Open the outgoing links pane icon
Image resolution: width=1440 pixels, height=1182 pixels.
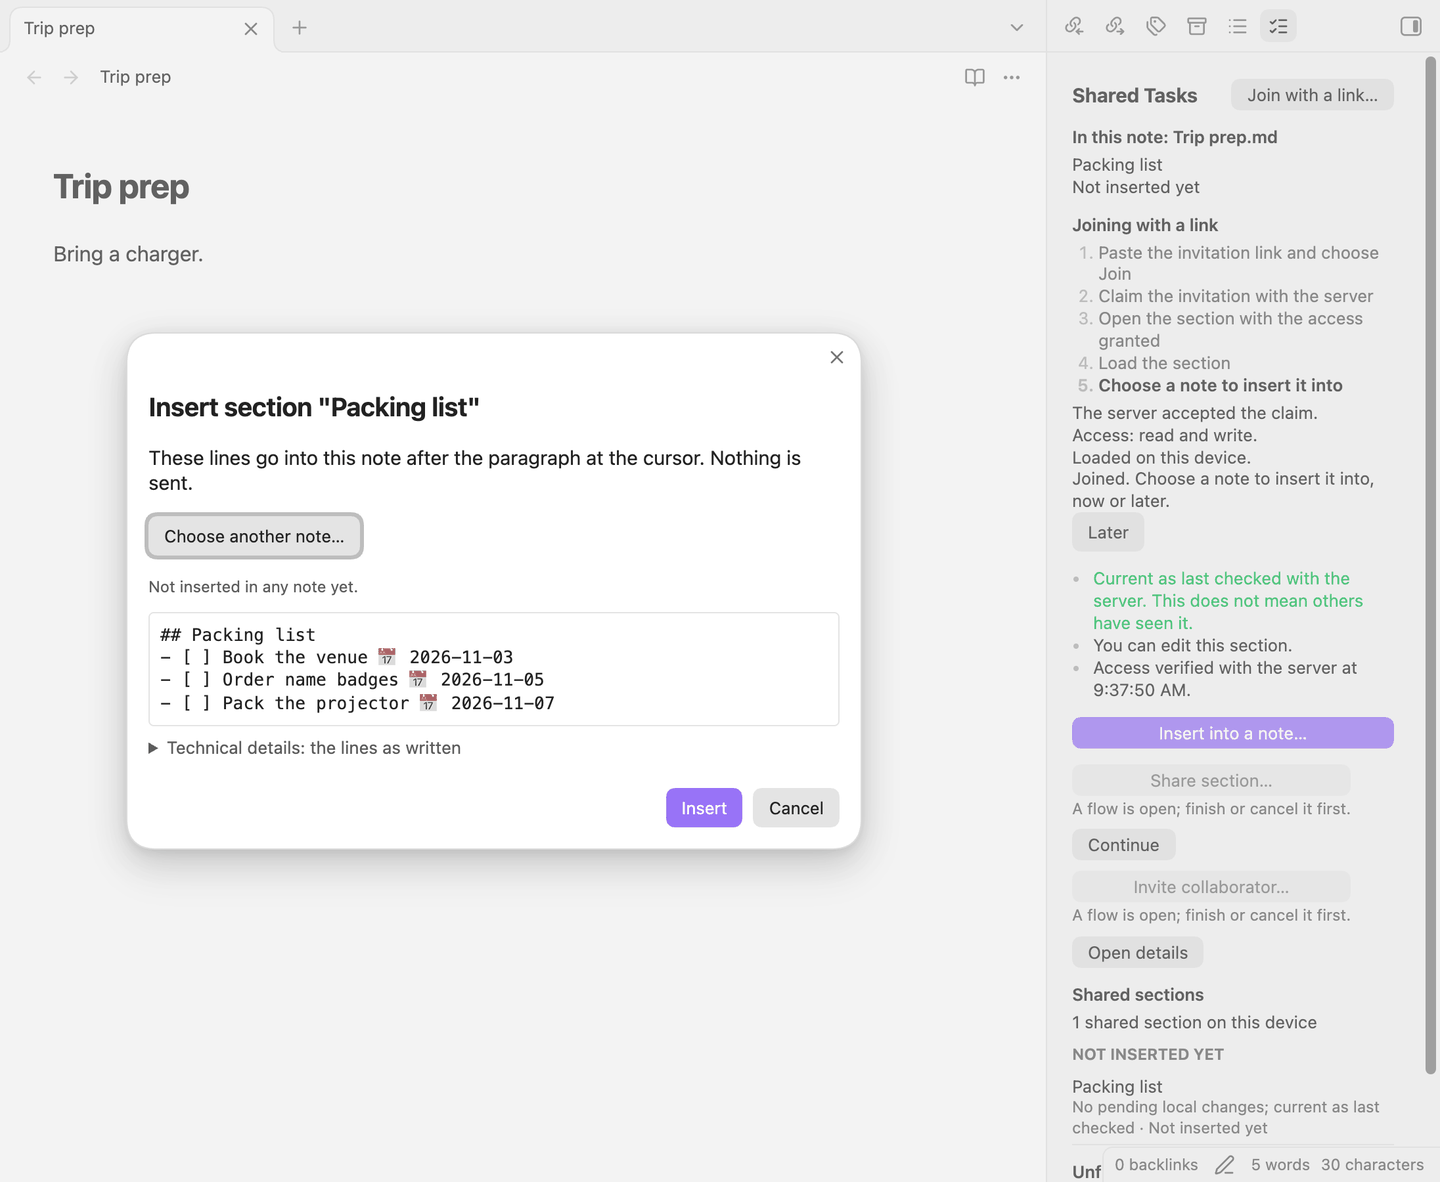point(1115,26)
